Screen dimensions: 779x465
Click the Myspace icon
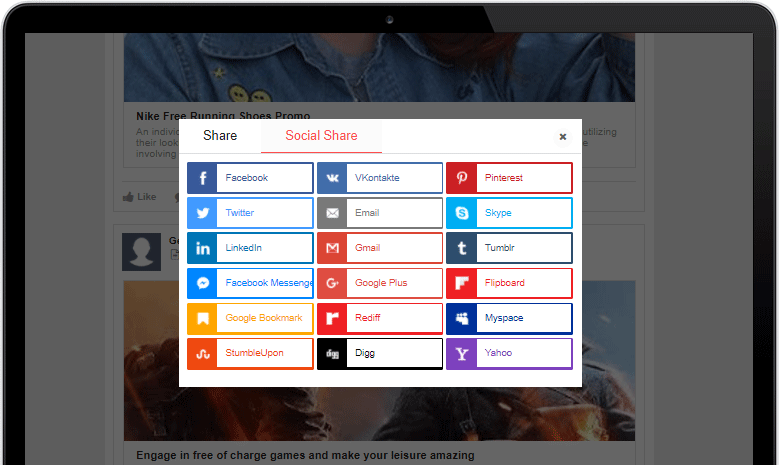coord(462,318)
